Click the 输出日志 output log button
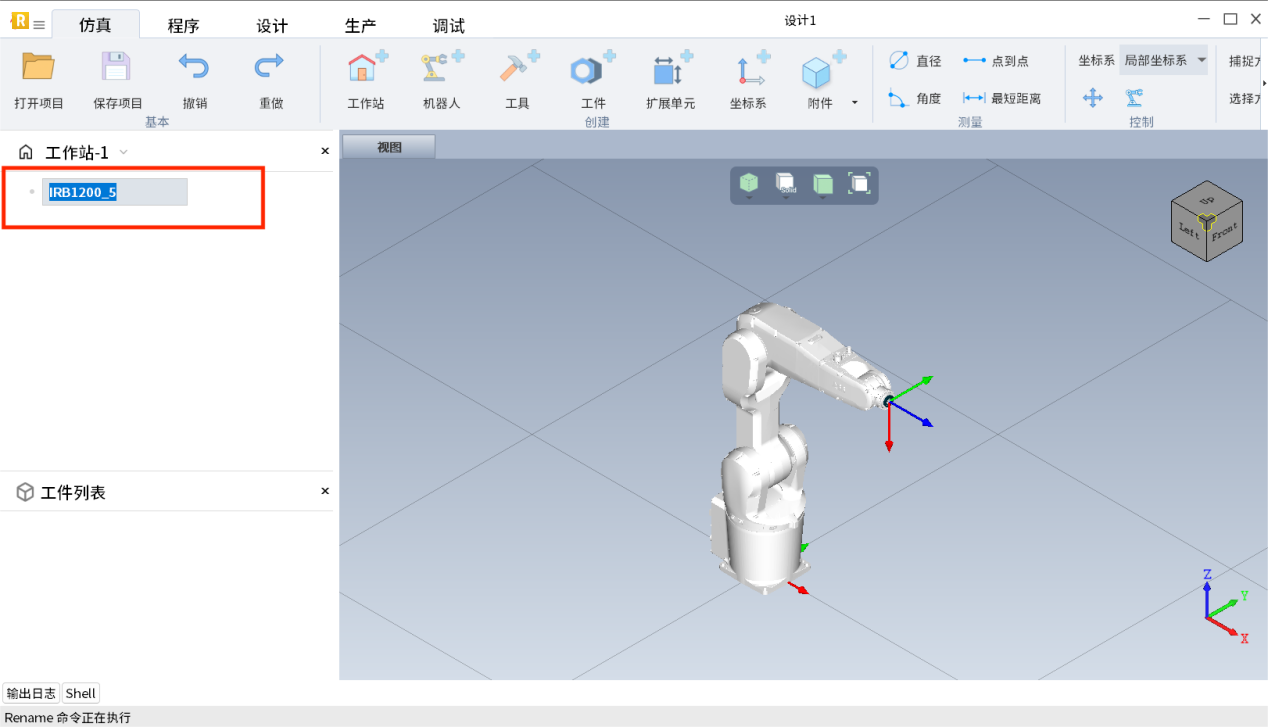The image size is (1268, 727). point(31,693)
